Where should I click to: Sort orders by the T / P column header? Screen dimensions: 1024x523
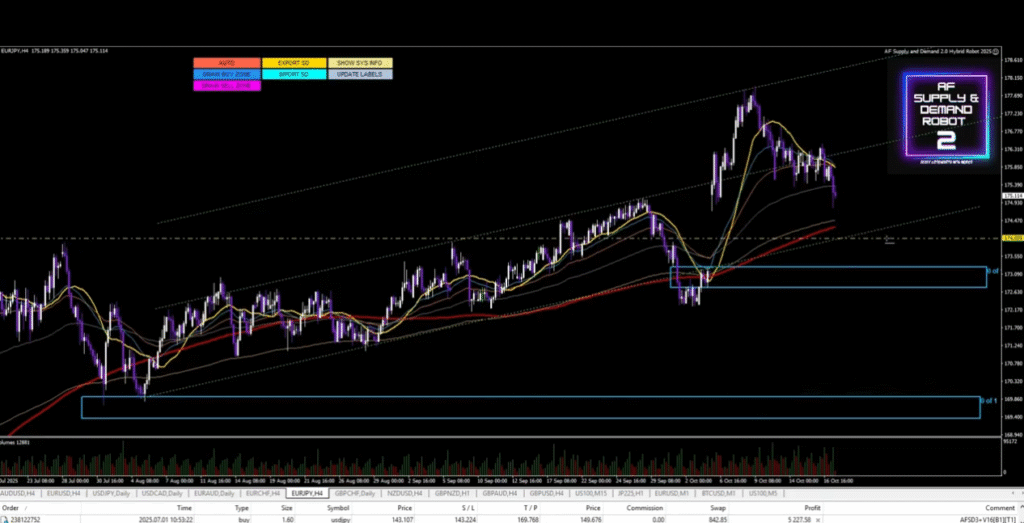click(530, 507)
